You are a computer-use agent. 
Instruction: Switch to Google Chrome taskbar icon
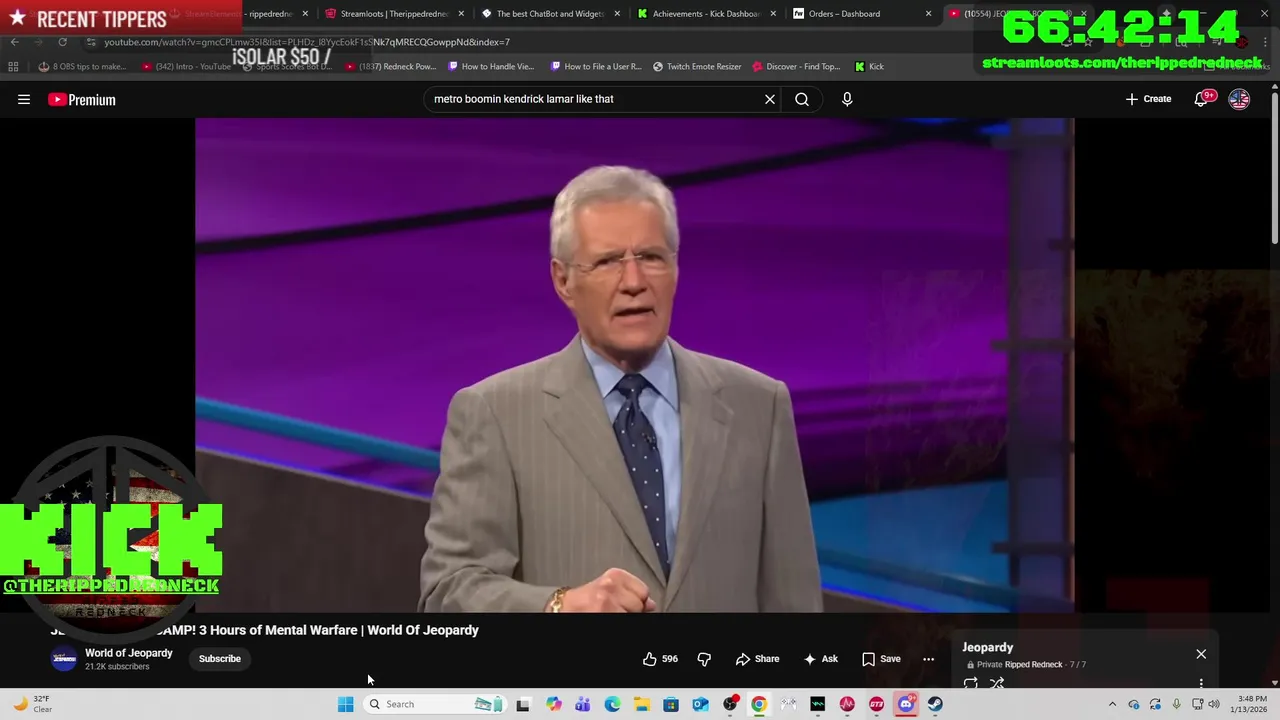click(759, 704)
